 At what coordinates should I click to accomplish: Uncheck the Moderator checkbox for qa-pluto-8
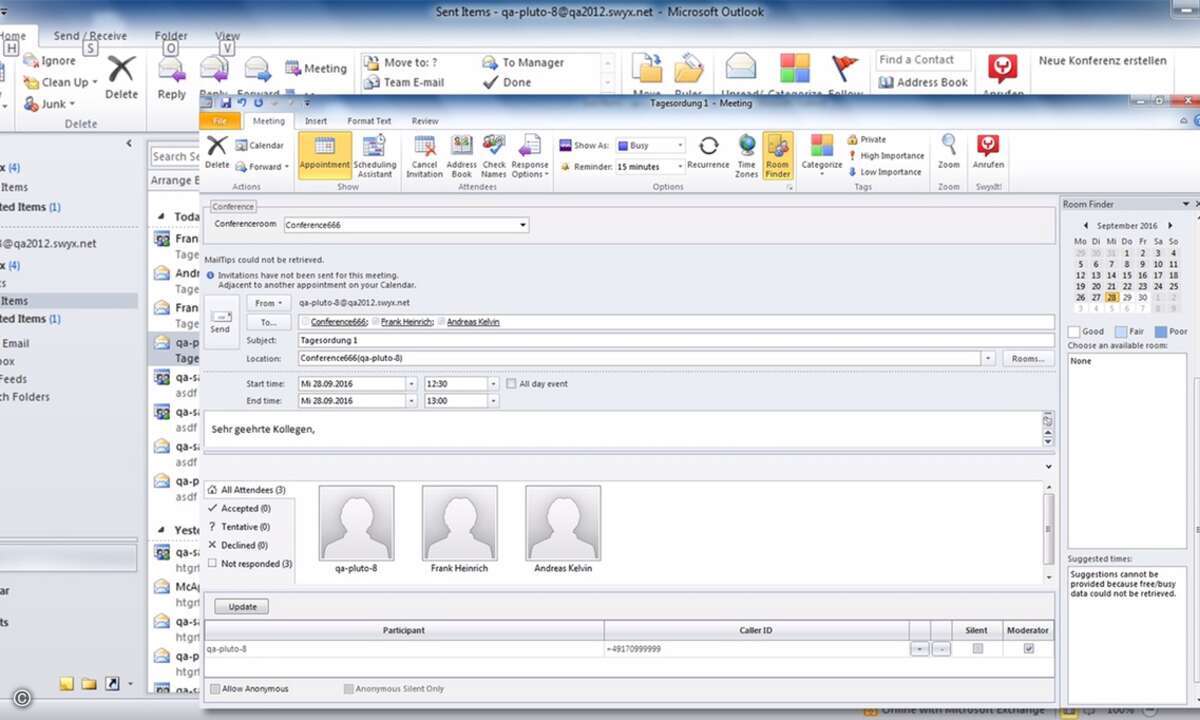tap(1028, 649)
